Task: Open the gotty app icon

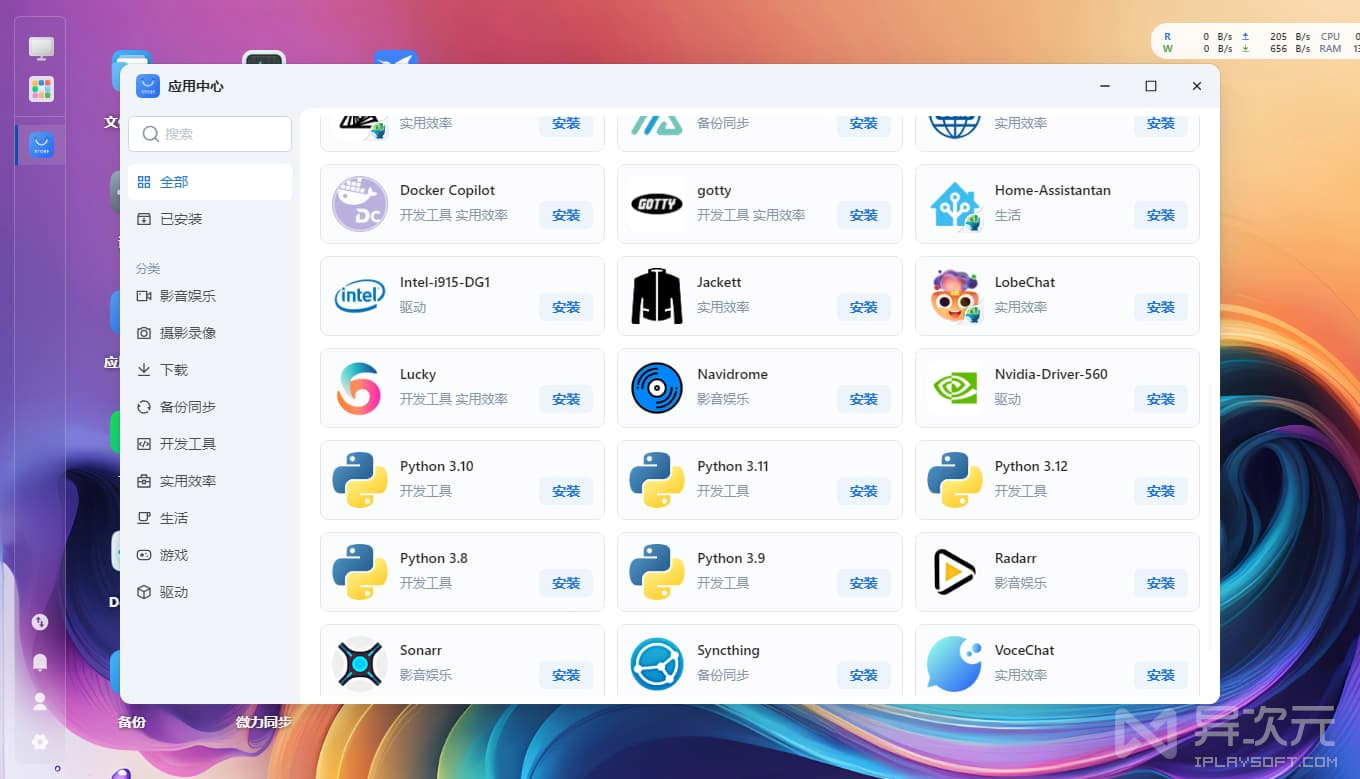Action: (x=657, y=204)
